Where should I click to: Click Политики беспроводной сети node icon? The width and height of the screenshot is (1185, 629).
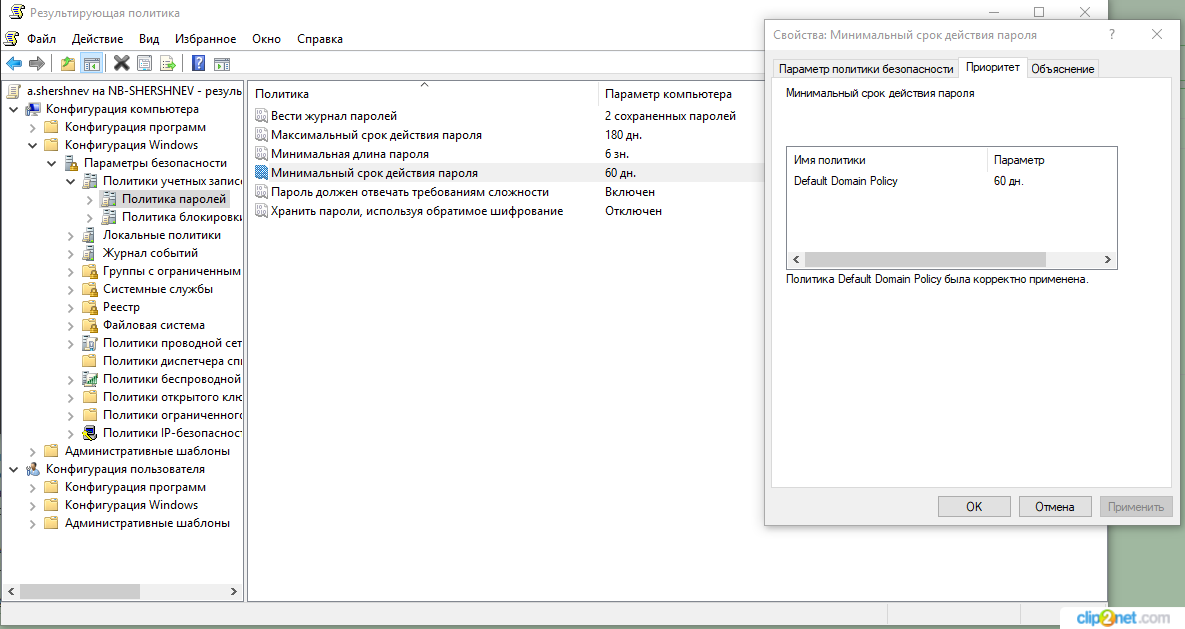coord(90,379)
